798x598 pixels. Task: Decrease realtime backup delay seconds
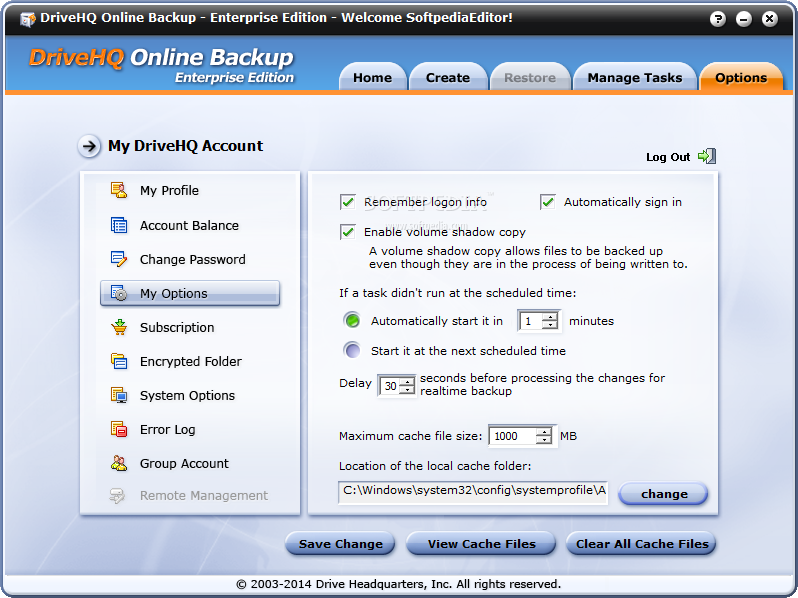pyautogui.click(x=407, y=390)
